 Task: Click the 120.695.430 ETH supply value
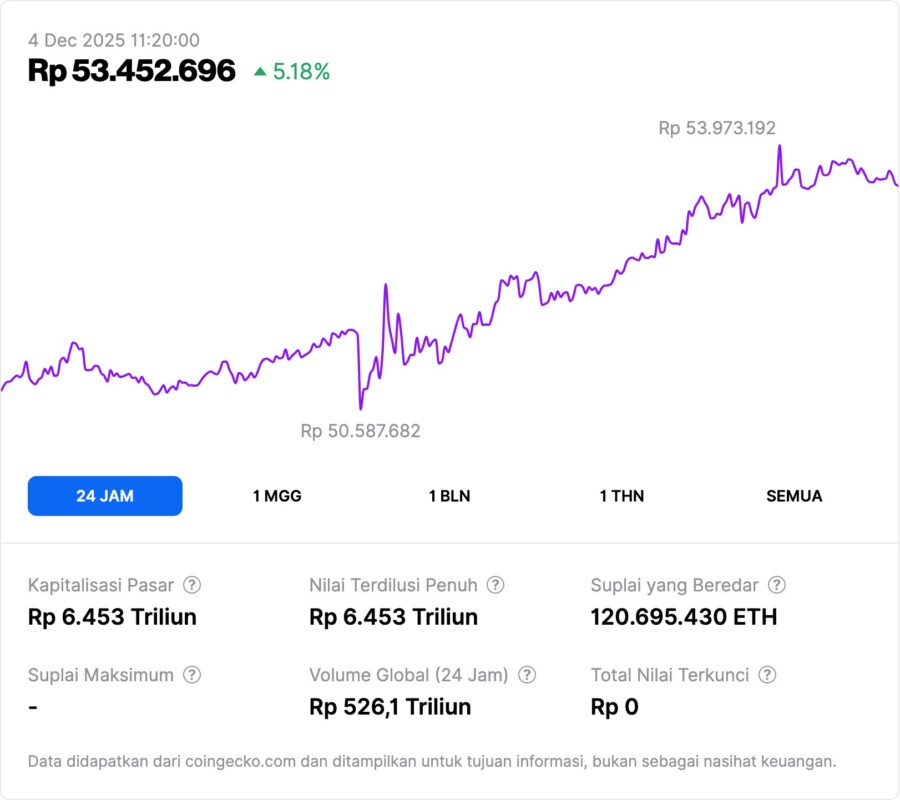coord(684,617)
